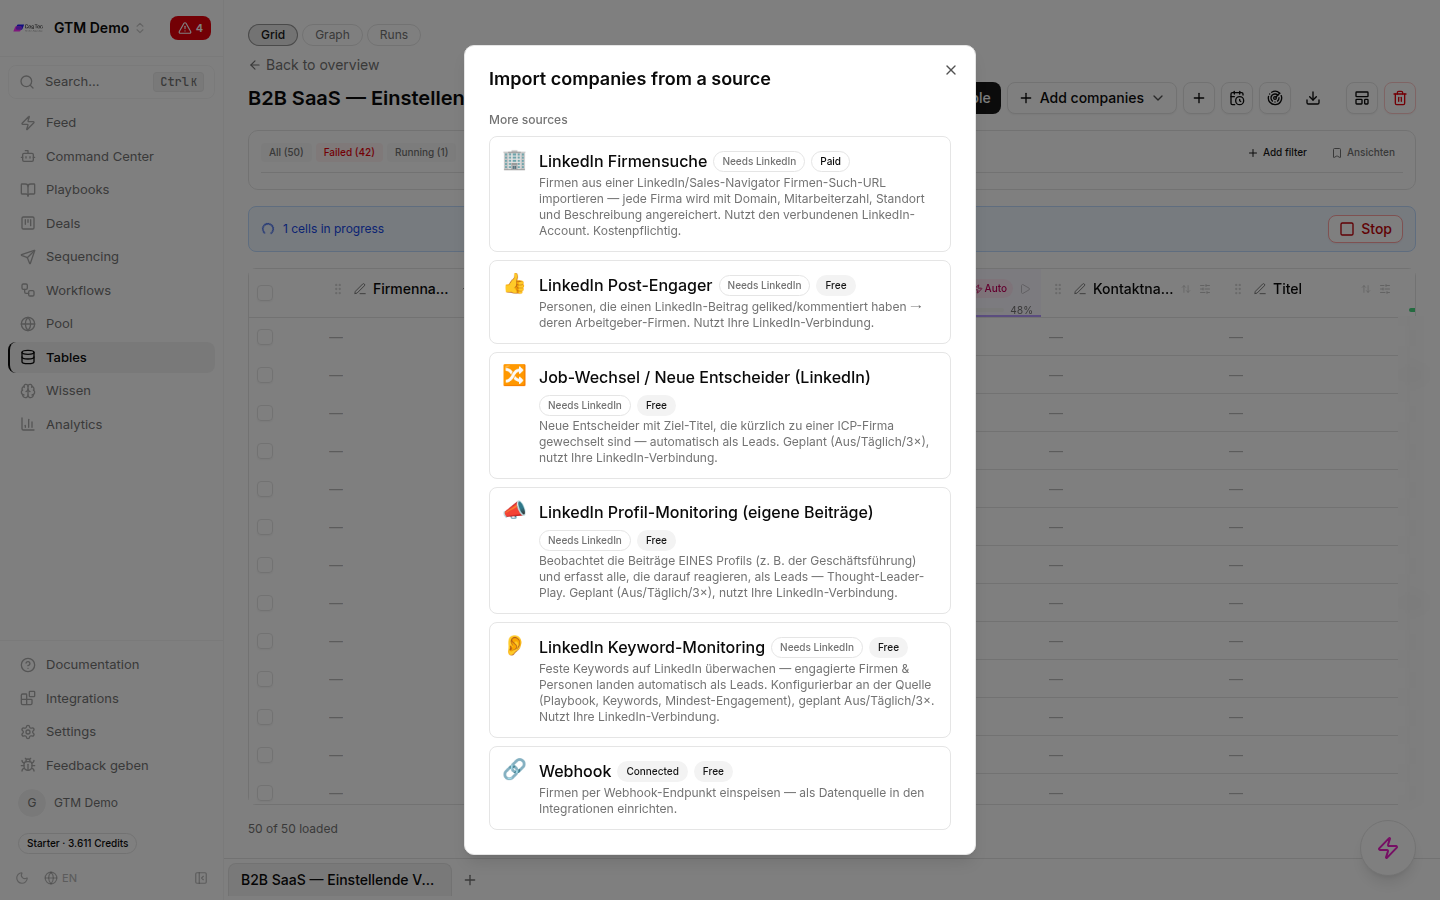The width and height of the screenshot is (1440, 900).
Task: Filter rows by Failed (42)
Action: coord(349,152)
